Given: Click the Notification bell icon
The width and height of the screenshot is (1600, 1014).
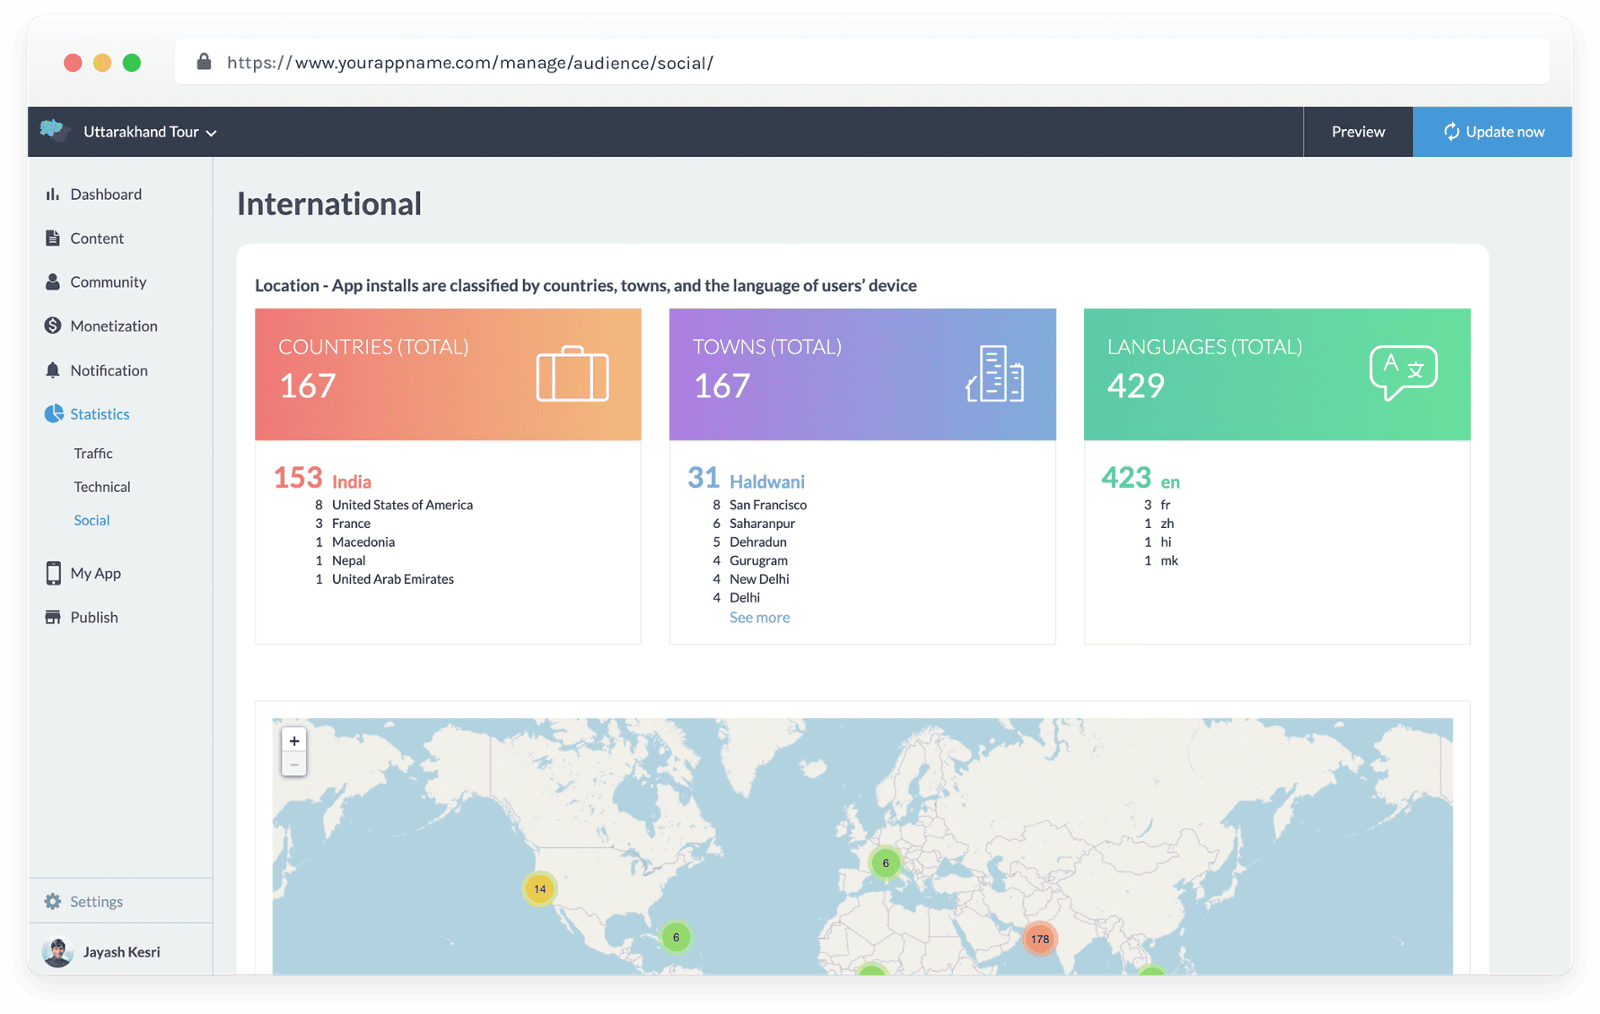Looking at the screenshot, I should click(x=52, y=370).
